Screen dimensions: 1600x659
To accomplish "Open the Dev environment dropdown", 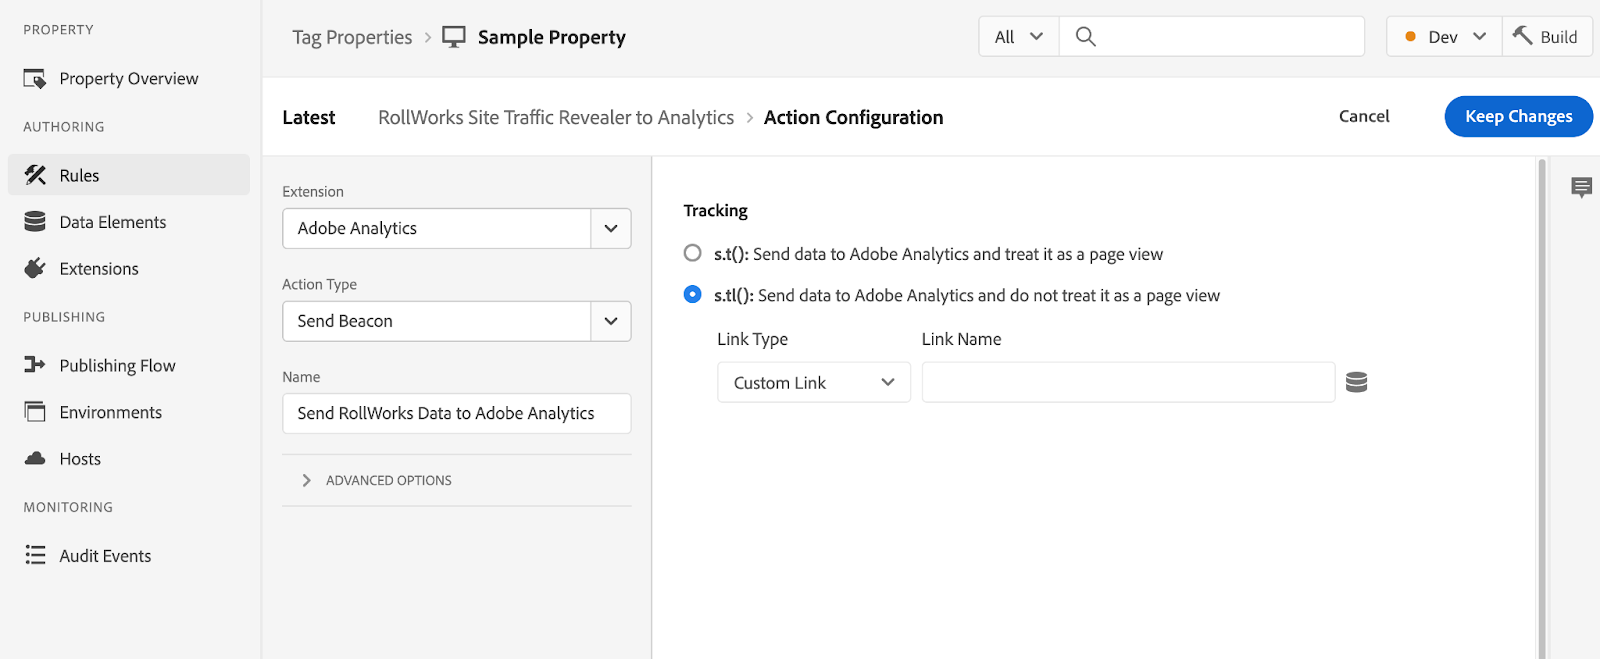I will click(x=1444, y=37).
